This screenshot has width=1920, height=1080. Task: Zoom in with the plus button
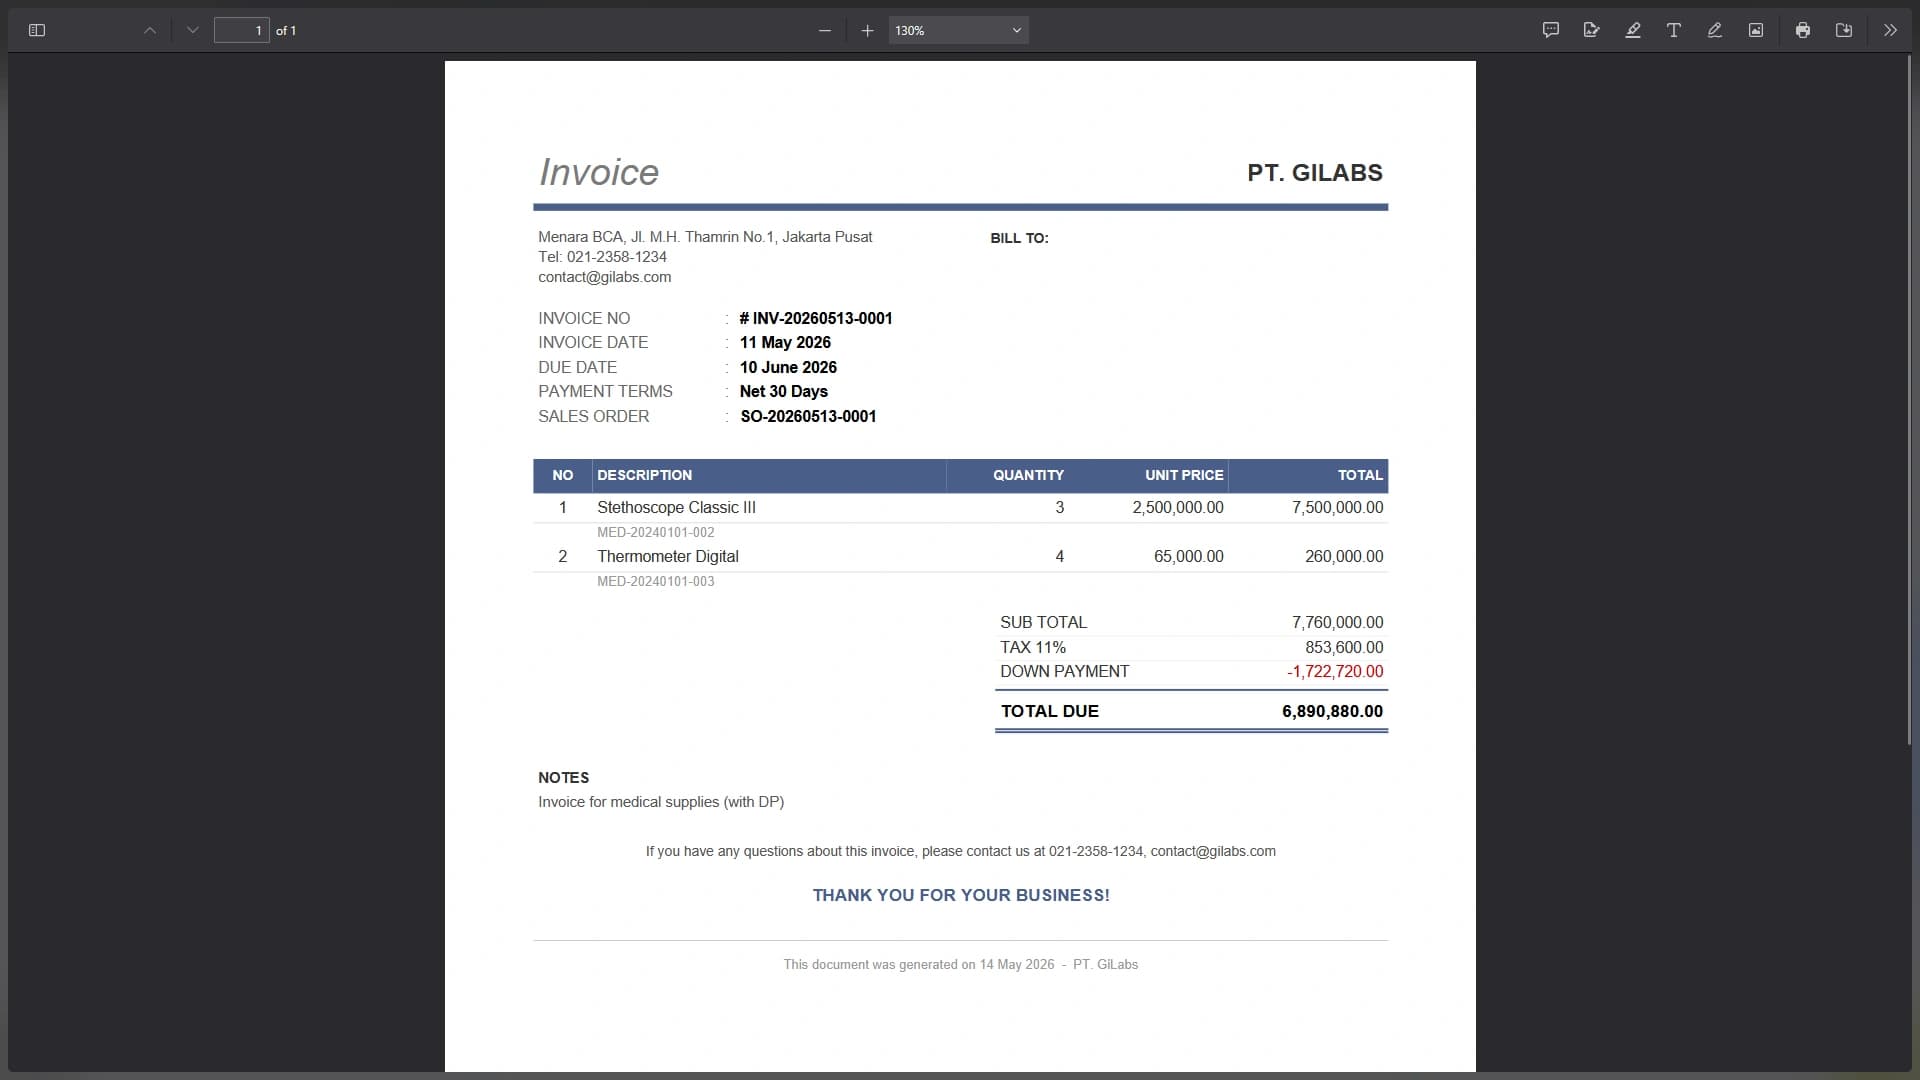(x=867, y=30)
